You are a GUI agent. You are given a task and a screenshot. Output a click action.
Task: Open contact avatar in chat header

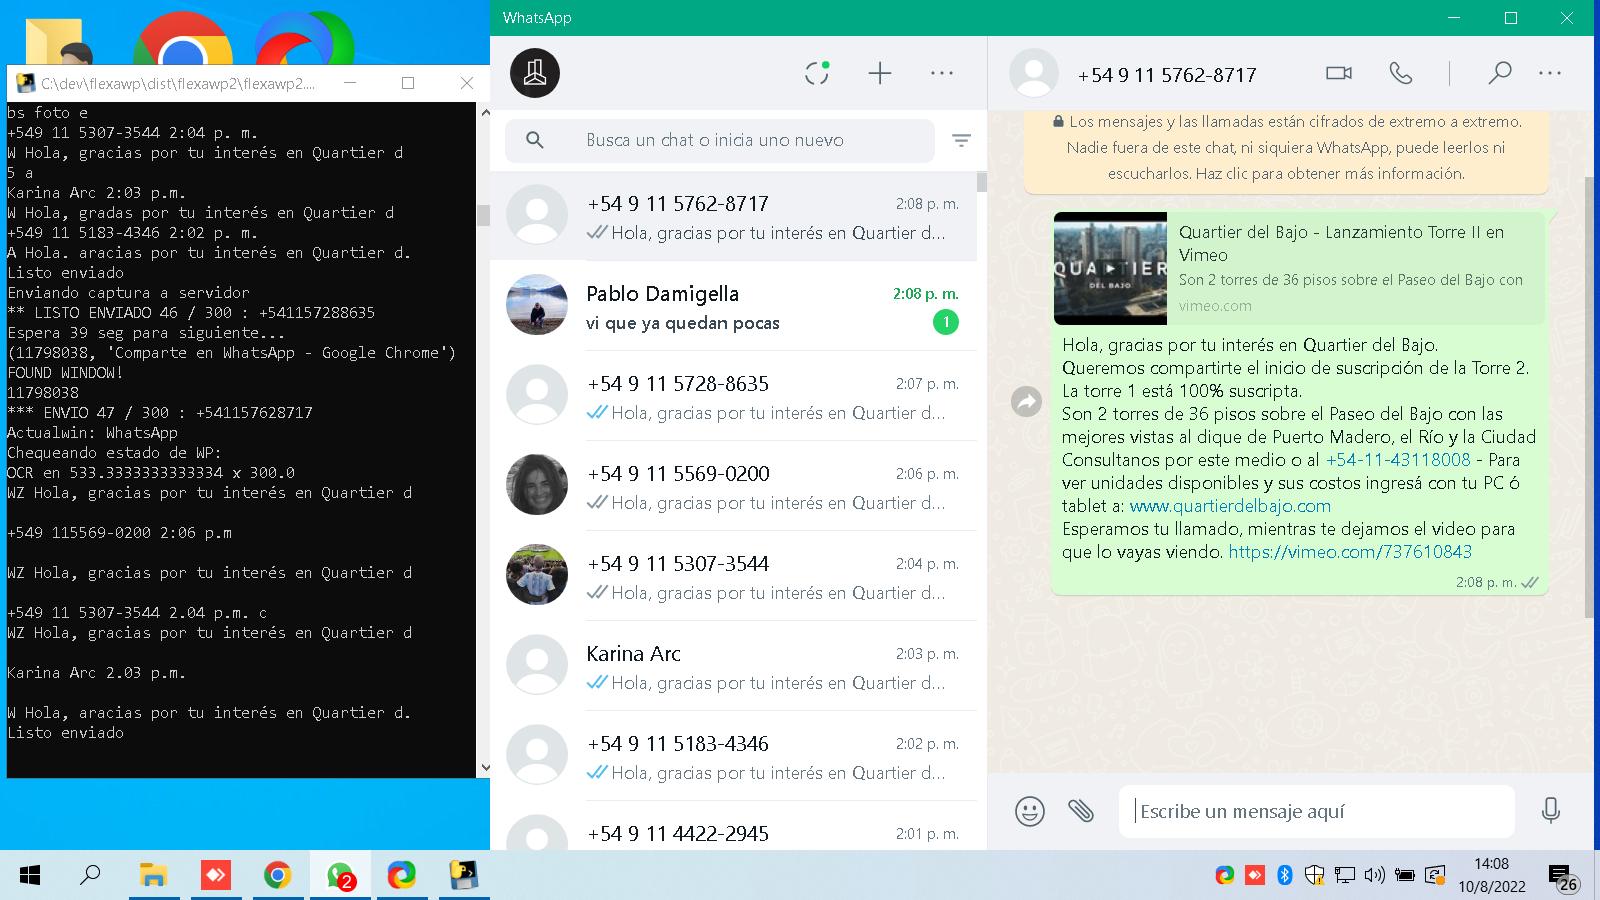[x=1034, y=74]
